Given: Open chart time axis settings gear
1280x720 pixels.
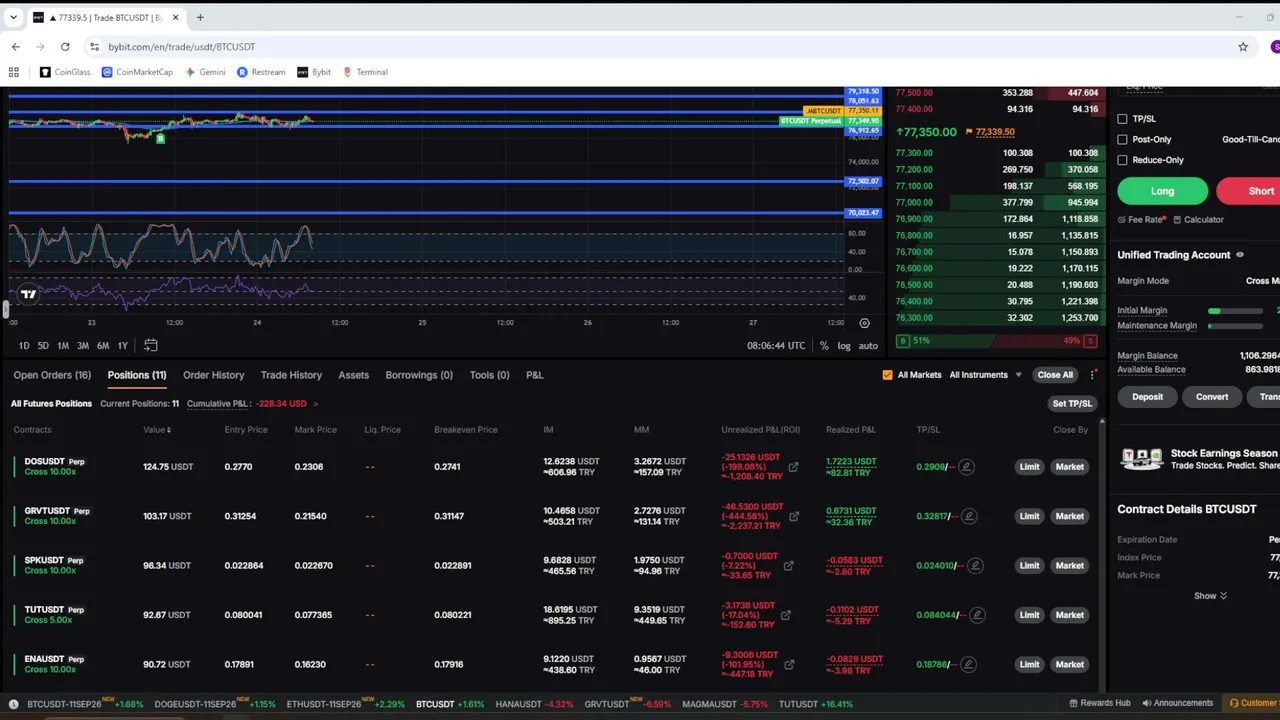Looking at the screenshot, I should 865,323.
